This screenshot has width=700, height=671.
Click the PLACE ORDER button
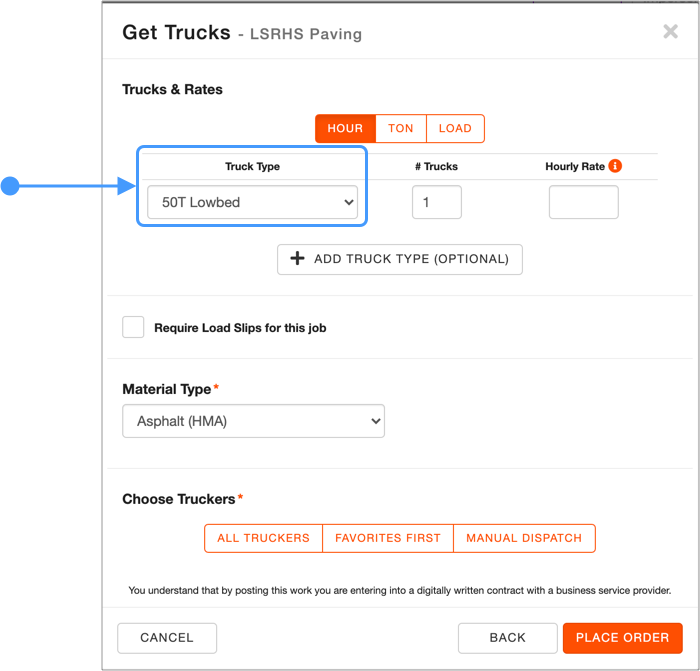tap(622, 638)
